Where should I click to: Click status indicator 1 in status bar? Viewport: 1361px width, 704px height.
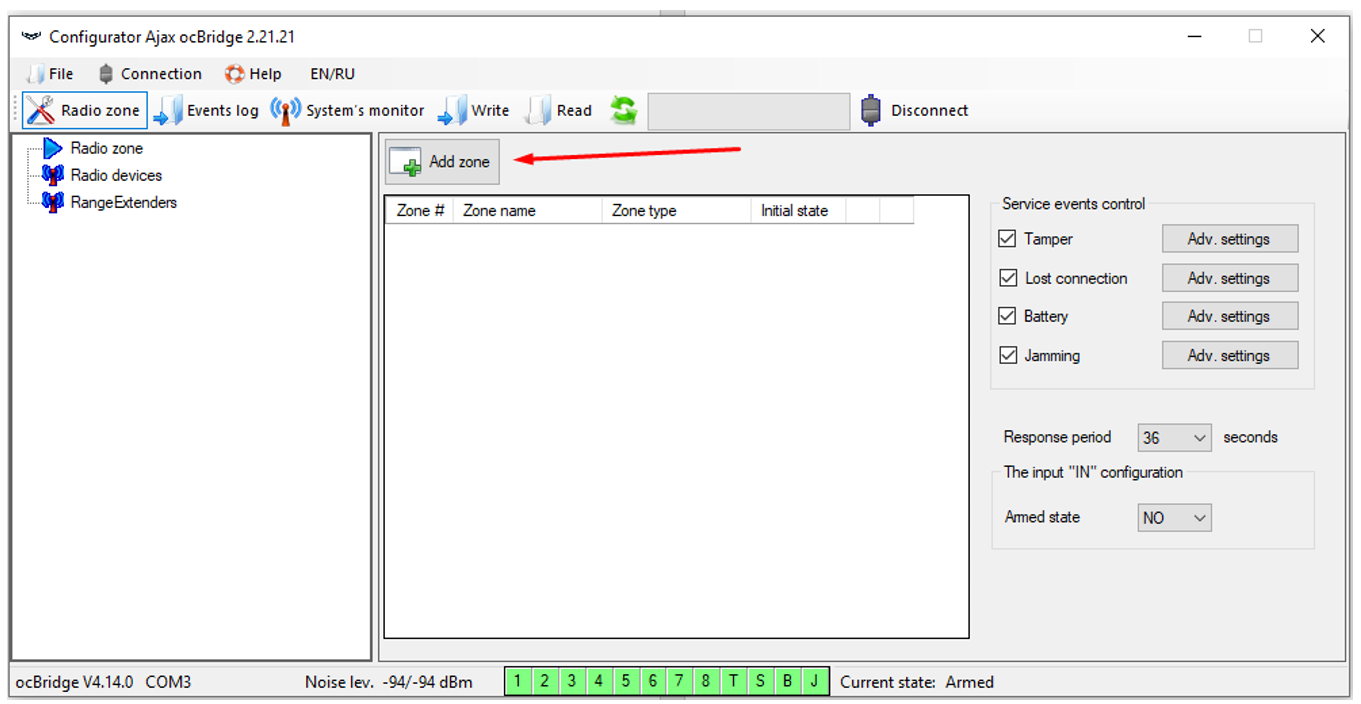pos(518,682)
